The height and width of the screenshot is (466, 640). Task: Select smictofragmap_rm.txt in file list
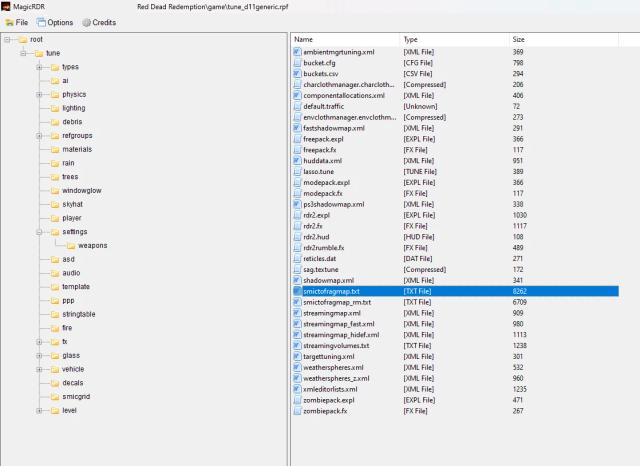click(x=337, y=302)
